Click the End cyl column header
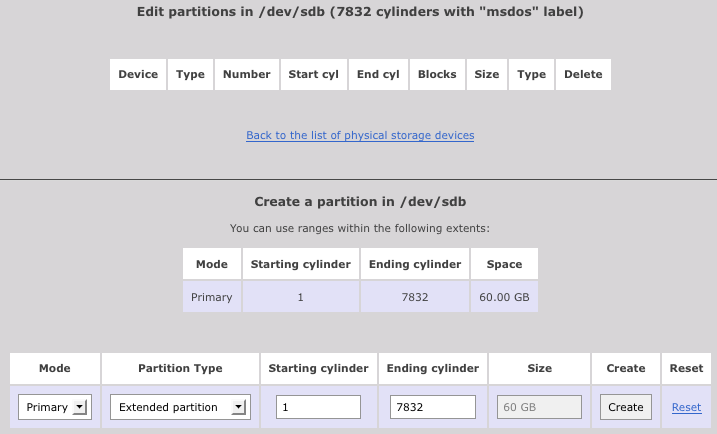The height and width of the screenshot is (434, 717). pos(378,74)
